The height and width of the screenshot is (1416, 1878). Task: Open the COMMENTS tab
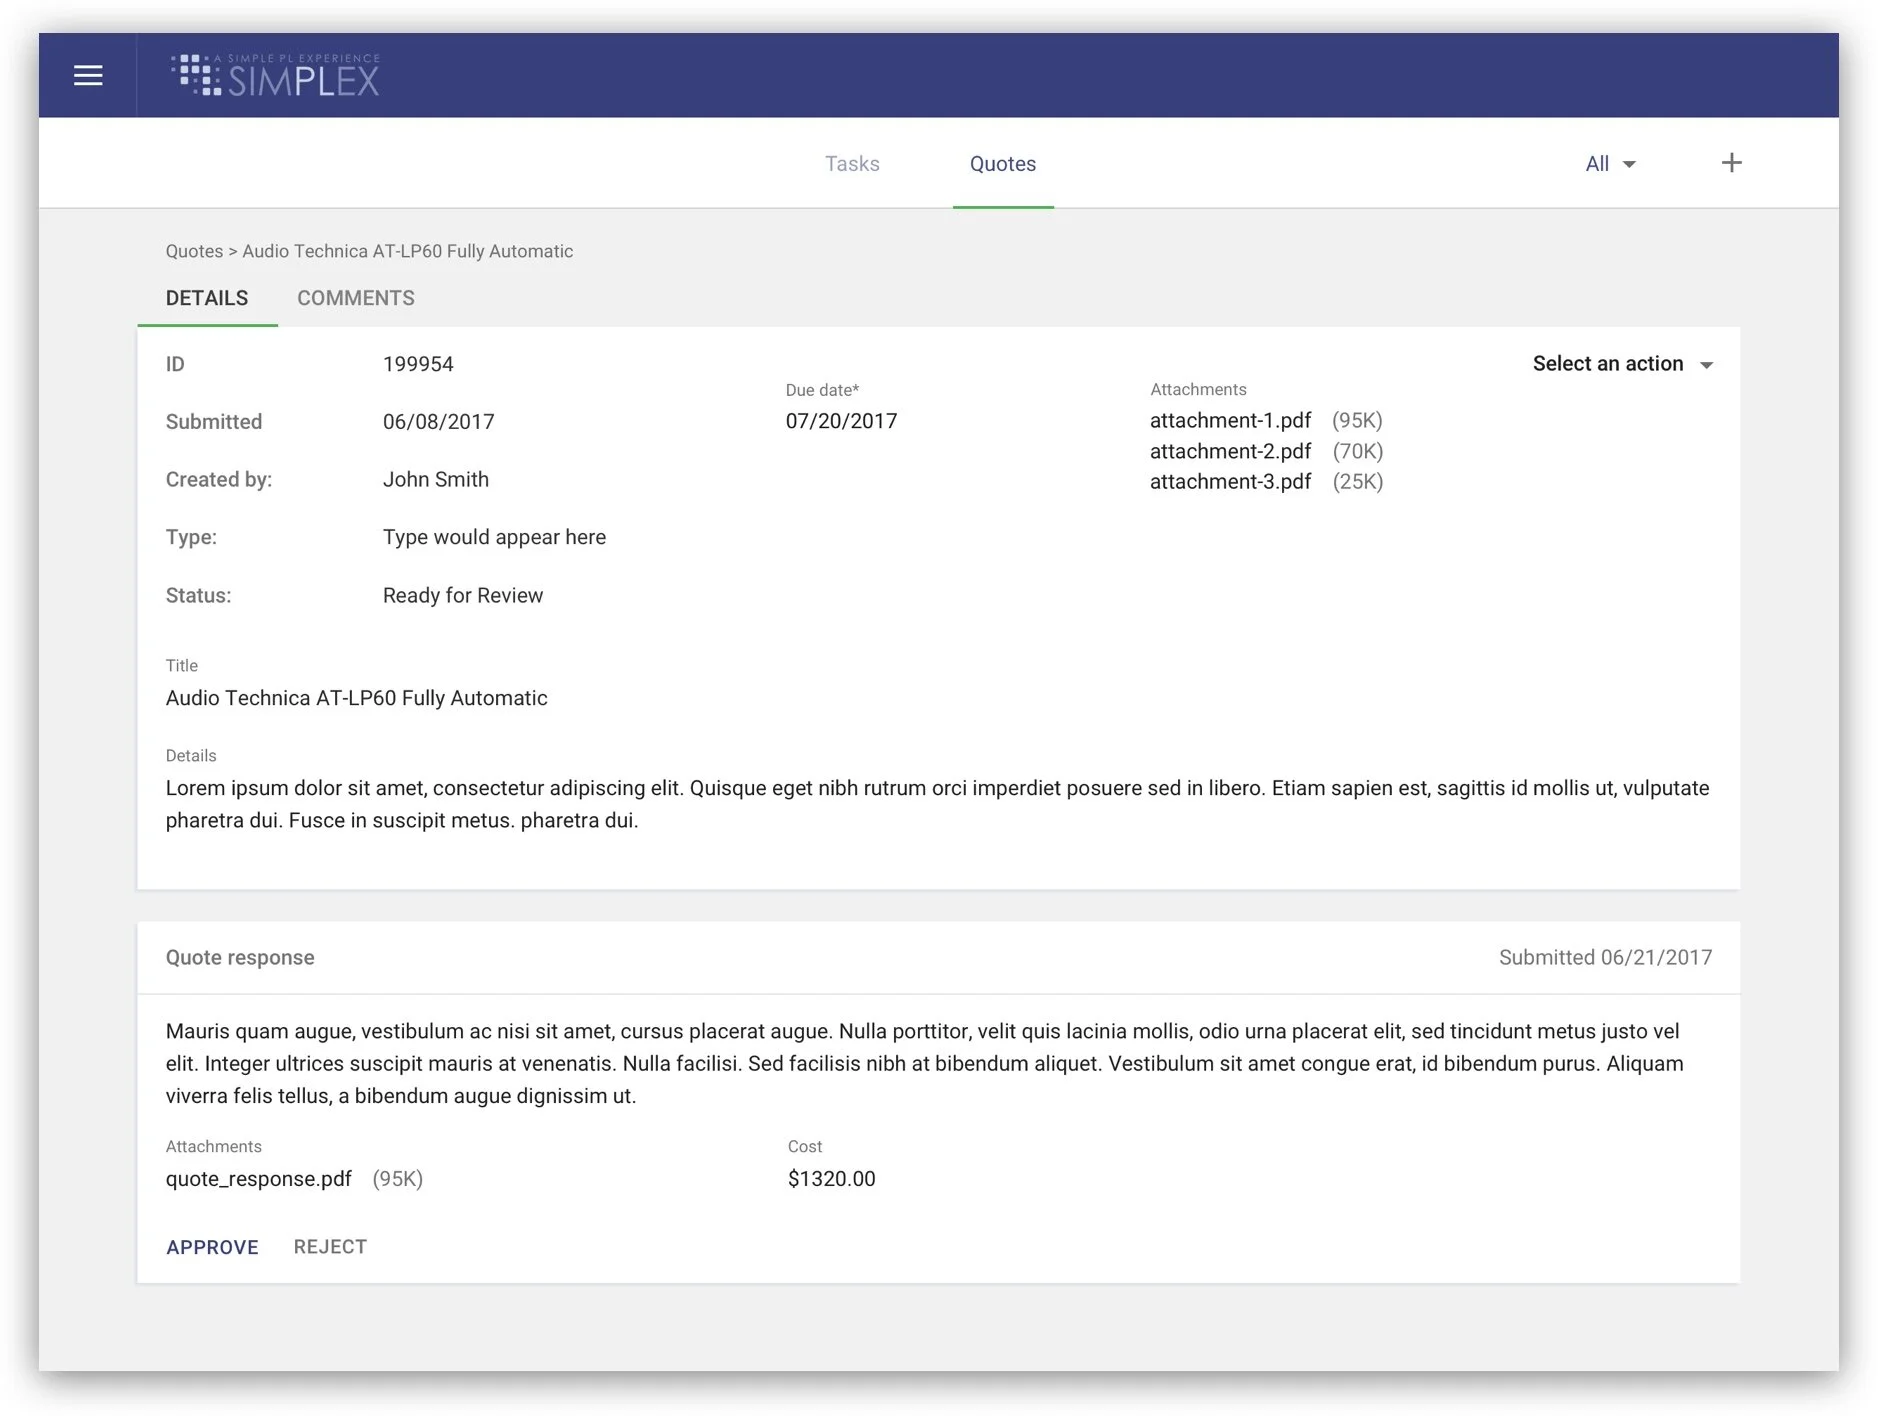pos(356,298)
